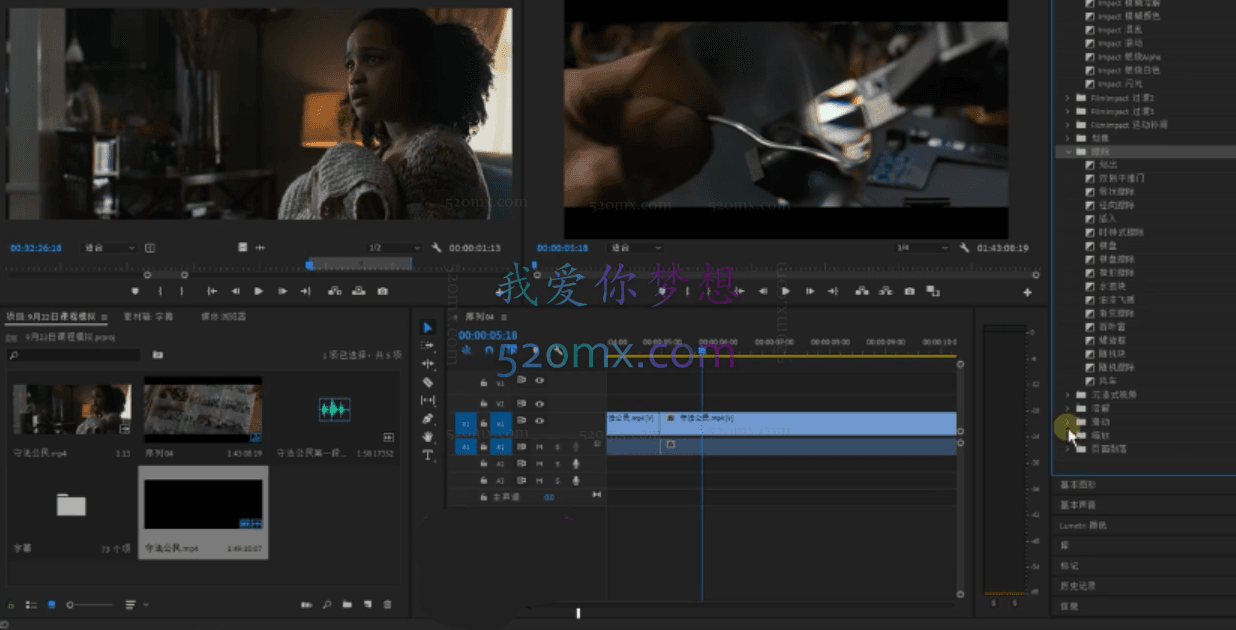Open the Lumetri 颜色 panel

click(1083, 525)
